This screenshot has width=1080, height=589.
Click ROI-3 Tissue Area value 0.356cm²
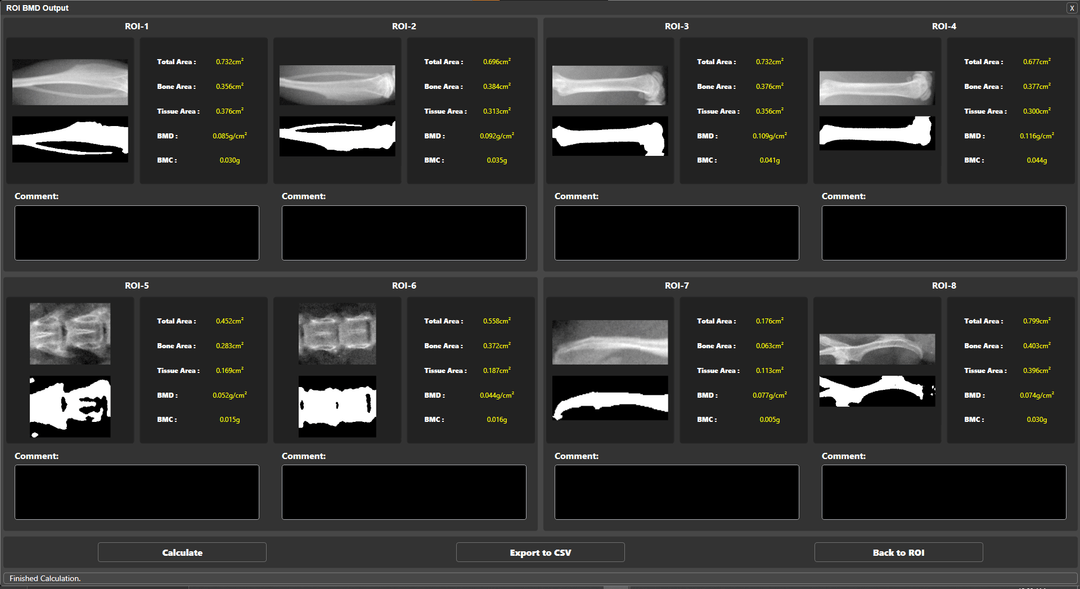tap(769, 111)
